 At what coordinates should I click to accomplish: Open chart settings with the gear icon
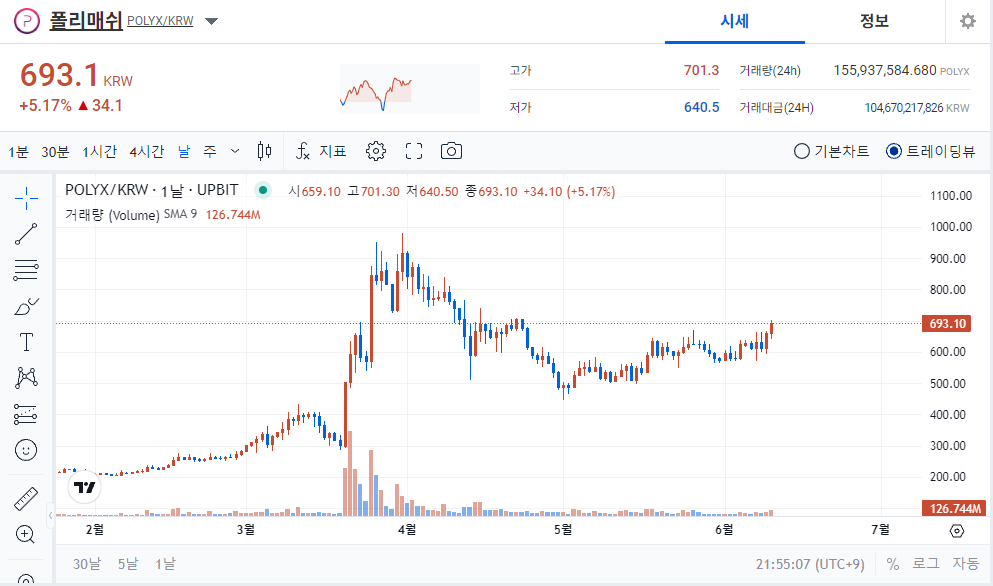click(x=375, y=151)
